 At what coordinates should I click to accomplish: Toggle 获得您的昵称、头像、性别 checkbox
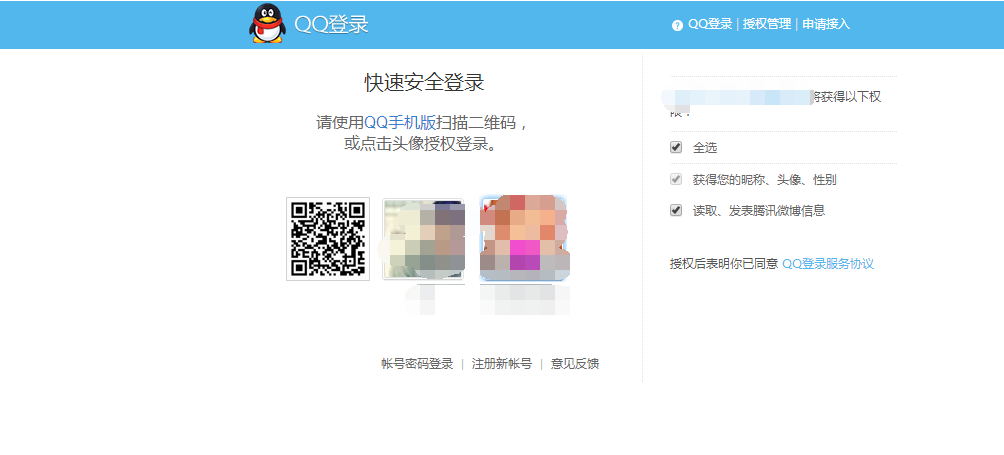tap(676, 179)
